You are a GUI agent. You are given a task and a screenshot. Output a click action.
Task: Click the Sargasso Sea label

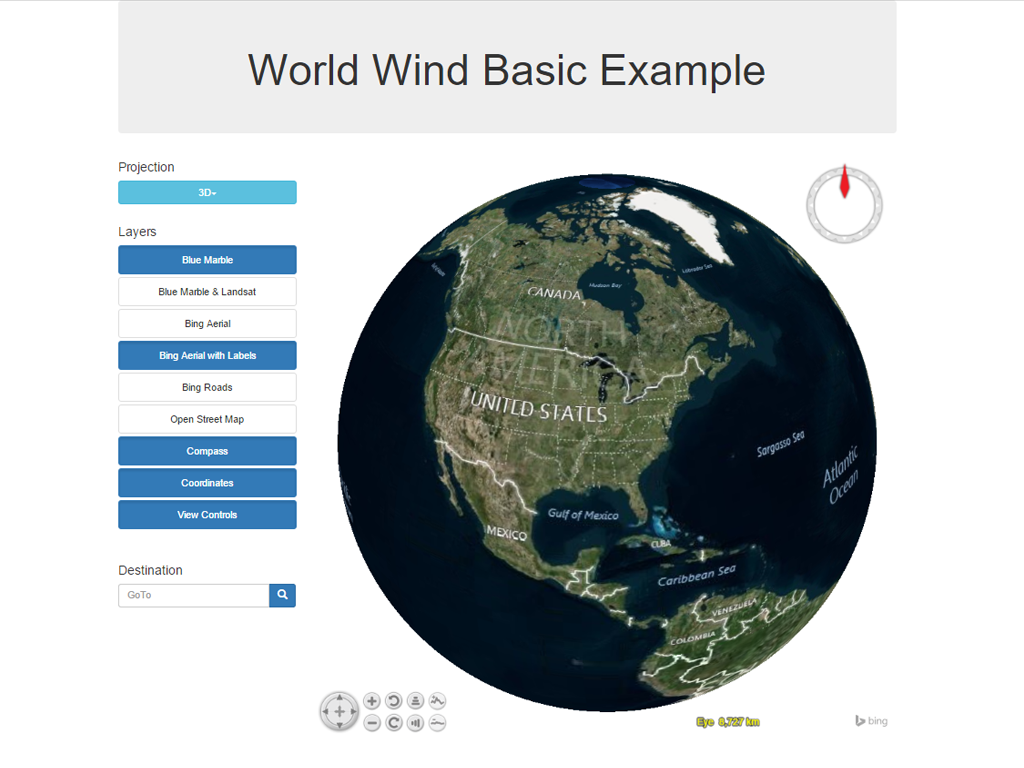click(780, 444)
